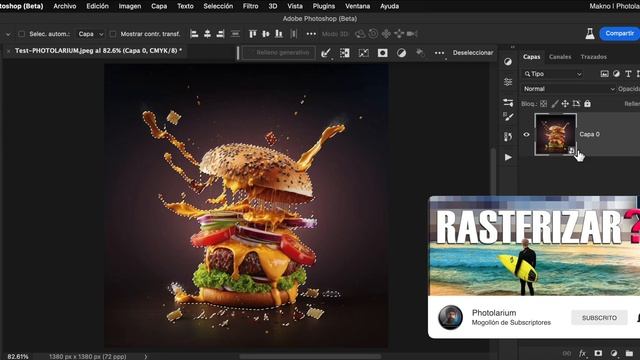The width and height of the screenshot is (640, 360).
Task: Toggle lock image pixels brush icon
Action: tap(554, 104)
